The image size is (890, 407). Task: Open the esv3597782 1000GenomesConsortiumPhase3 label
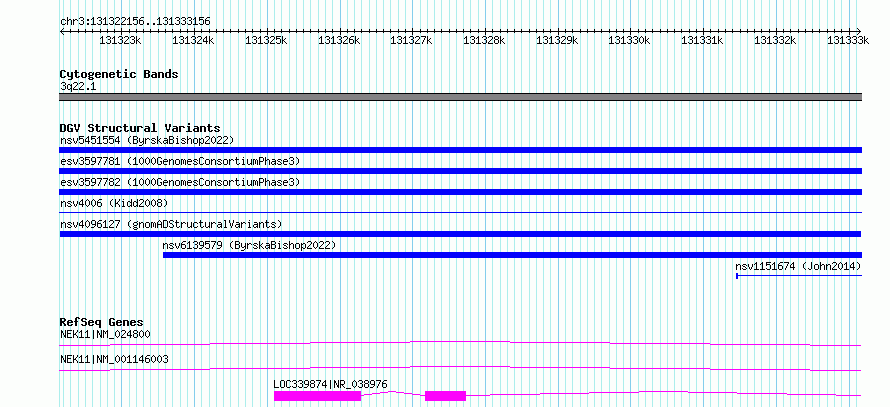pos(180,182)
